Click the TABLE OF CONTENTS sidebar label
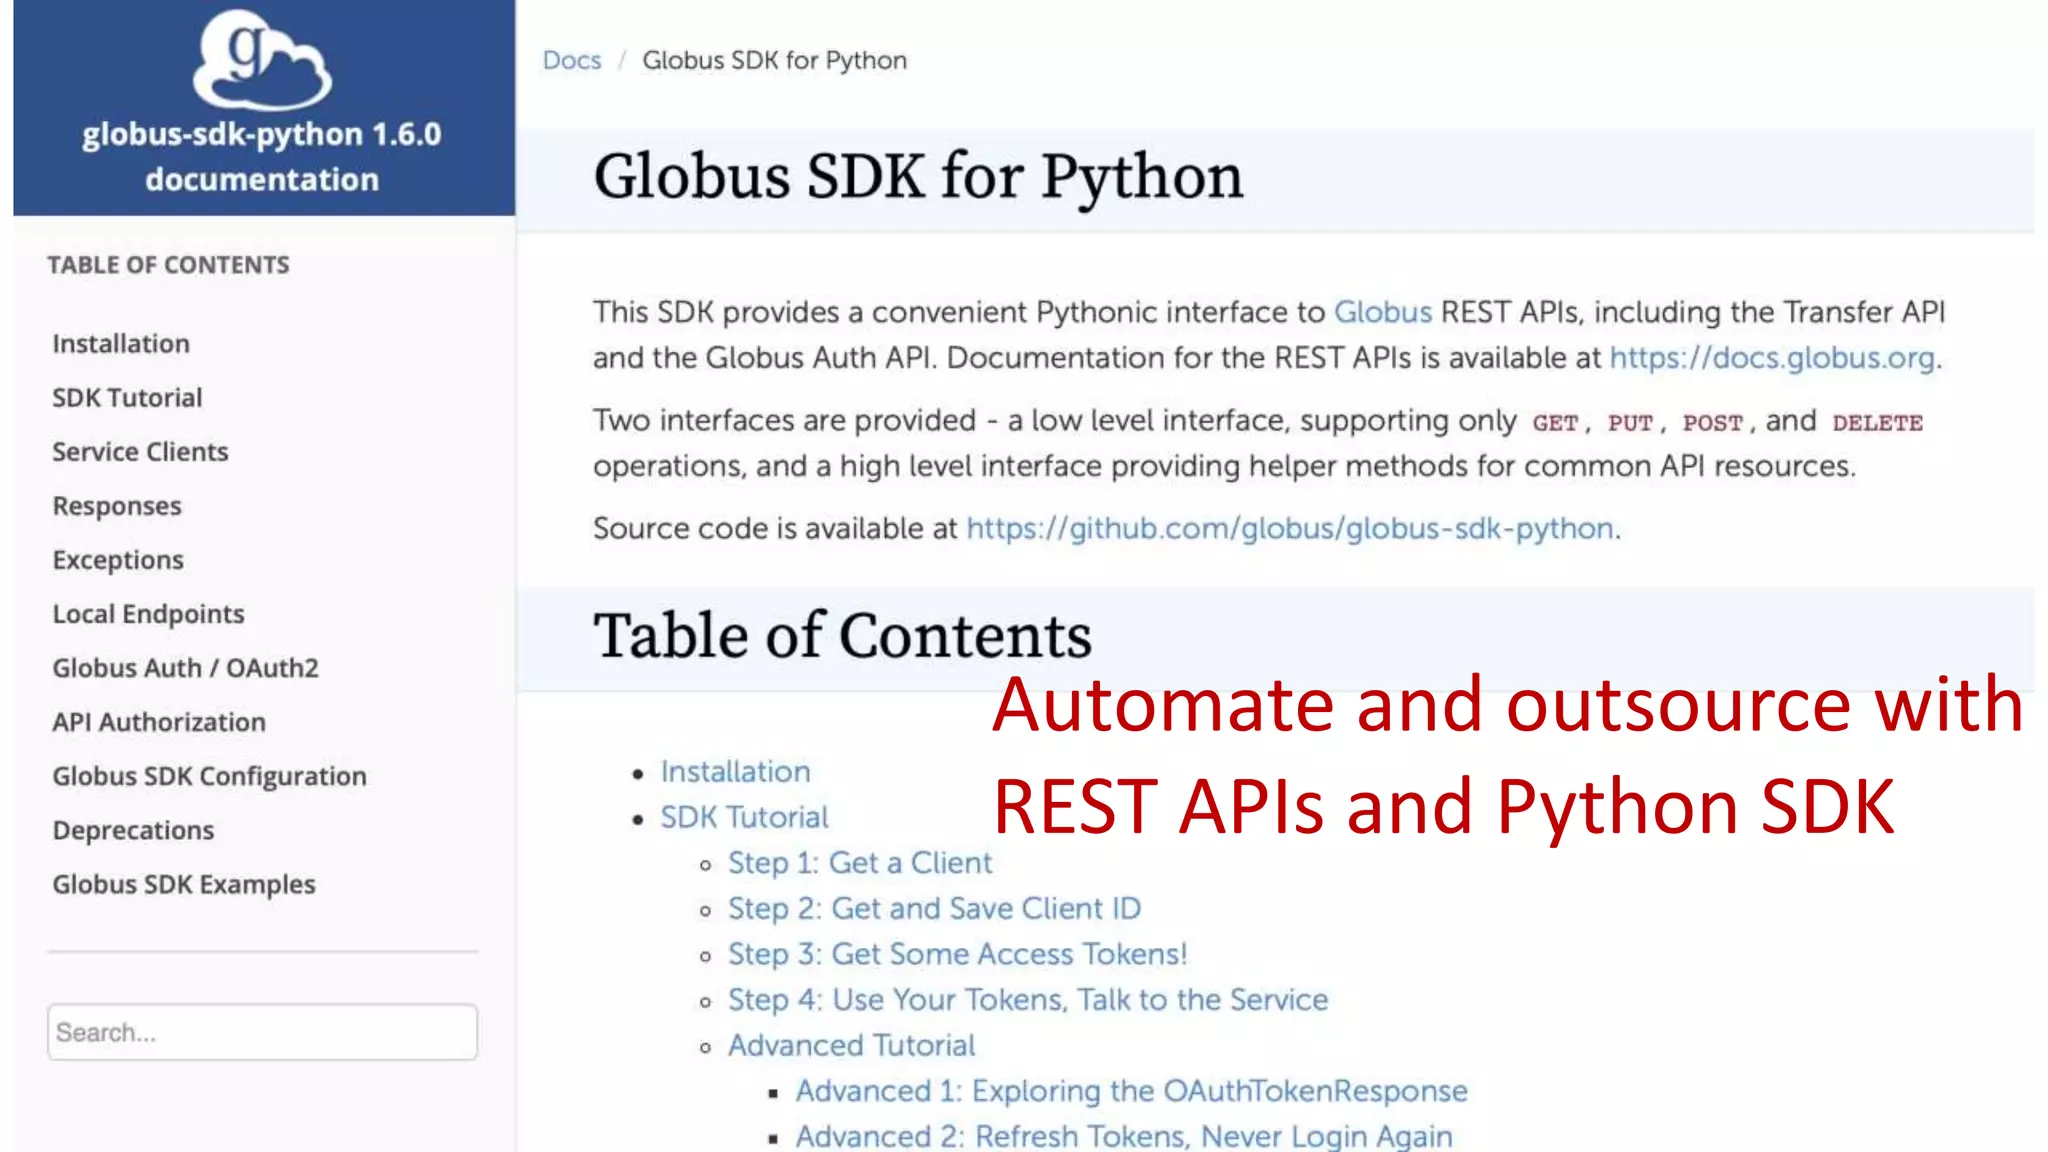Image resolution: width=2048 pixels, height=1152 pixels. tap(168, 265)
